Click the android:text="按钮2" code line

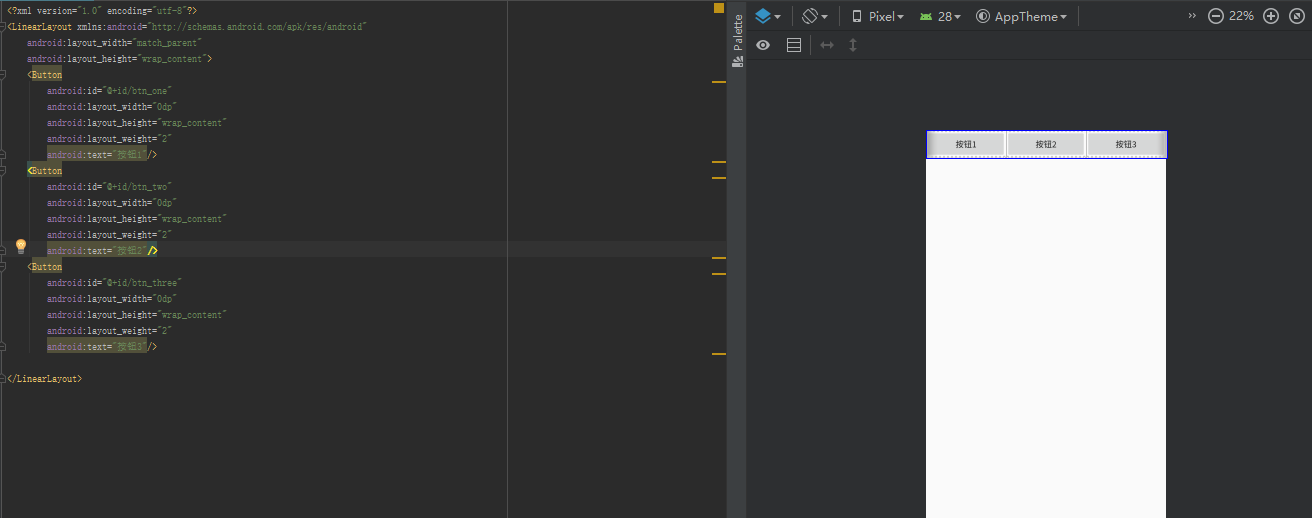(102, 251)
